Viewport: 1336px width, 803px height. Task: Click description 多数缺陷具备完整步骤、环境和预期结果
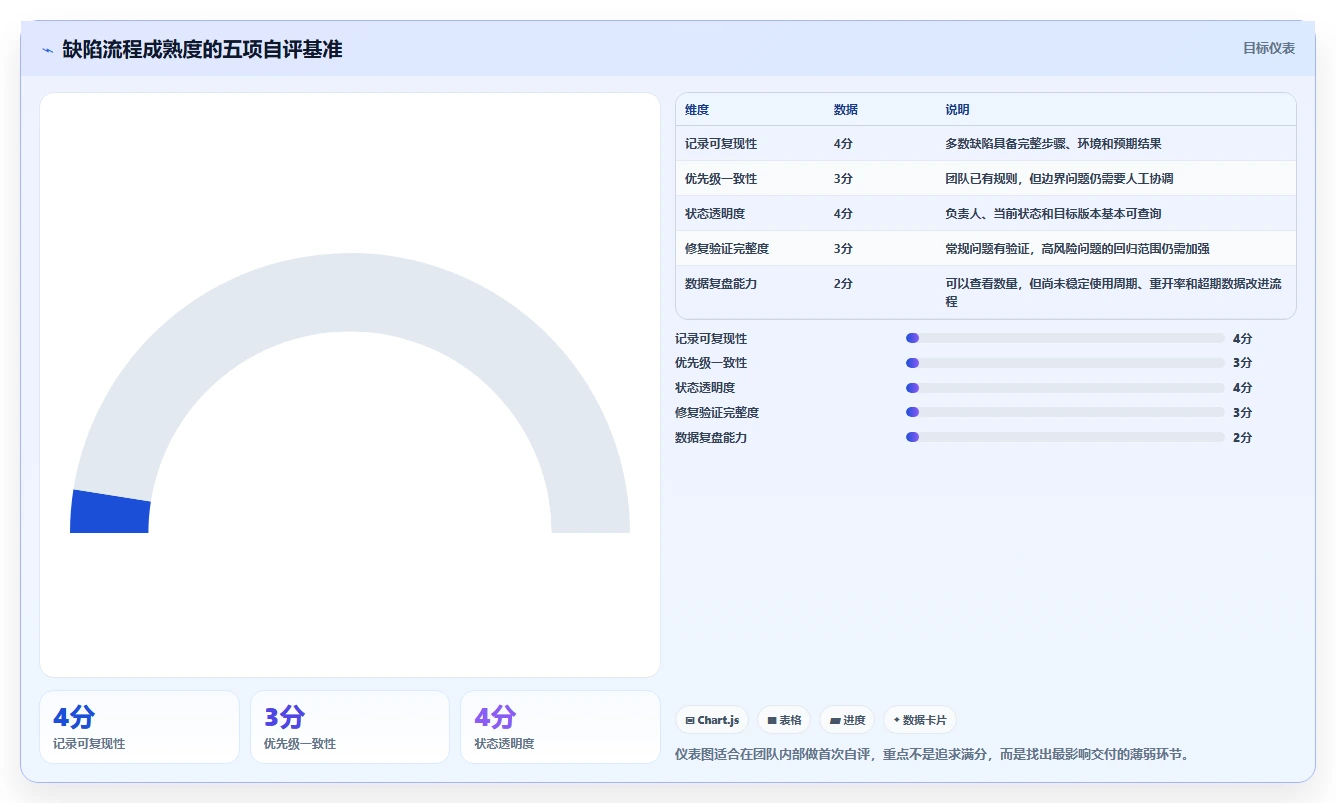coord(1053,144)
